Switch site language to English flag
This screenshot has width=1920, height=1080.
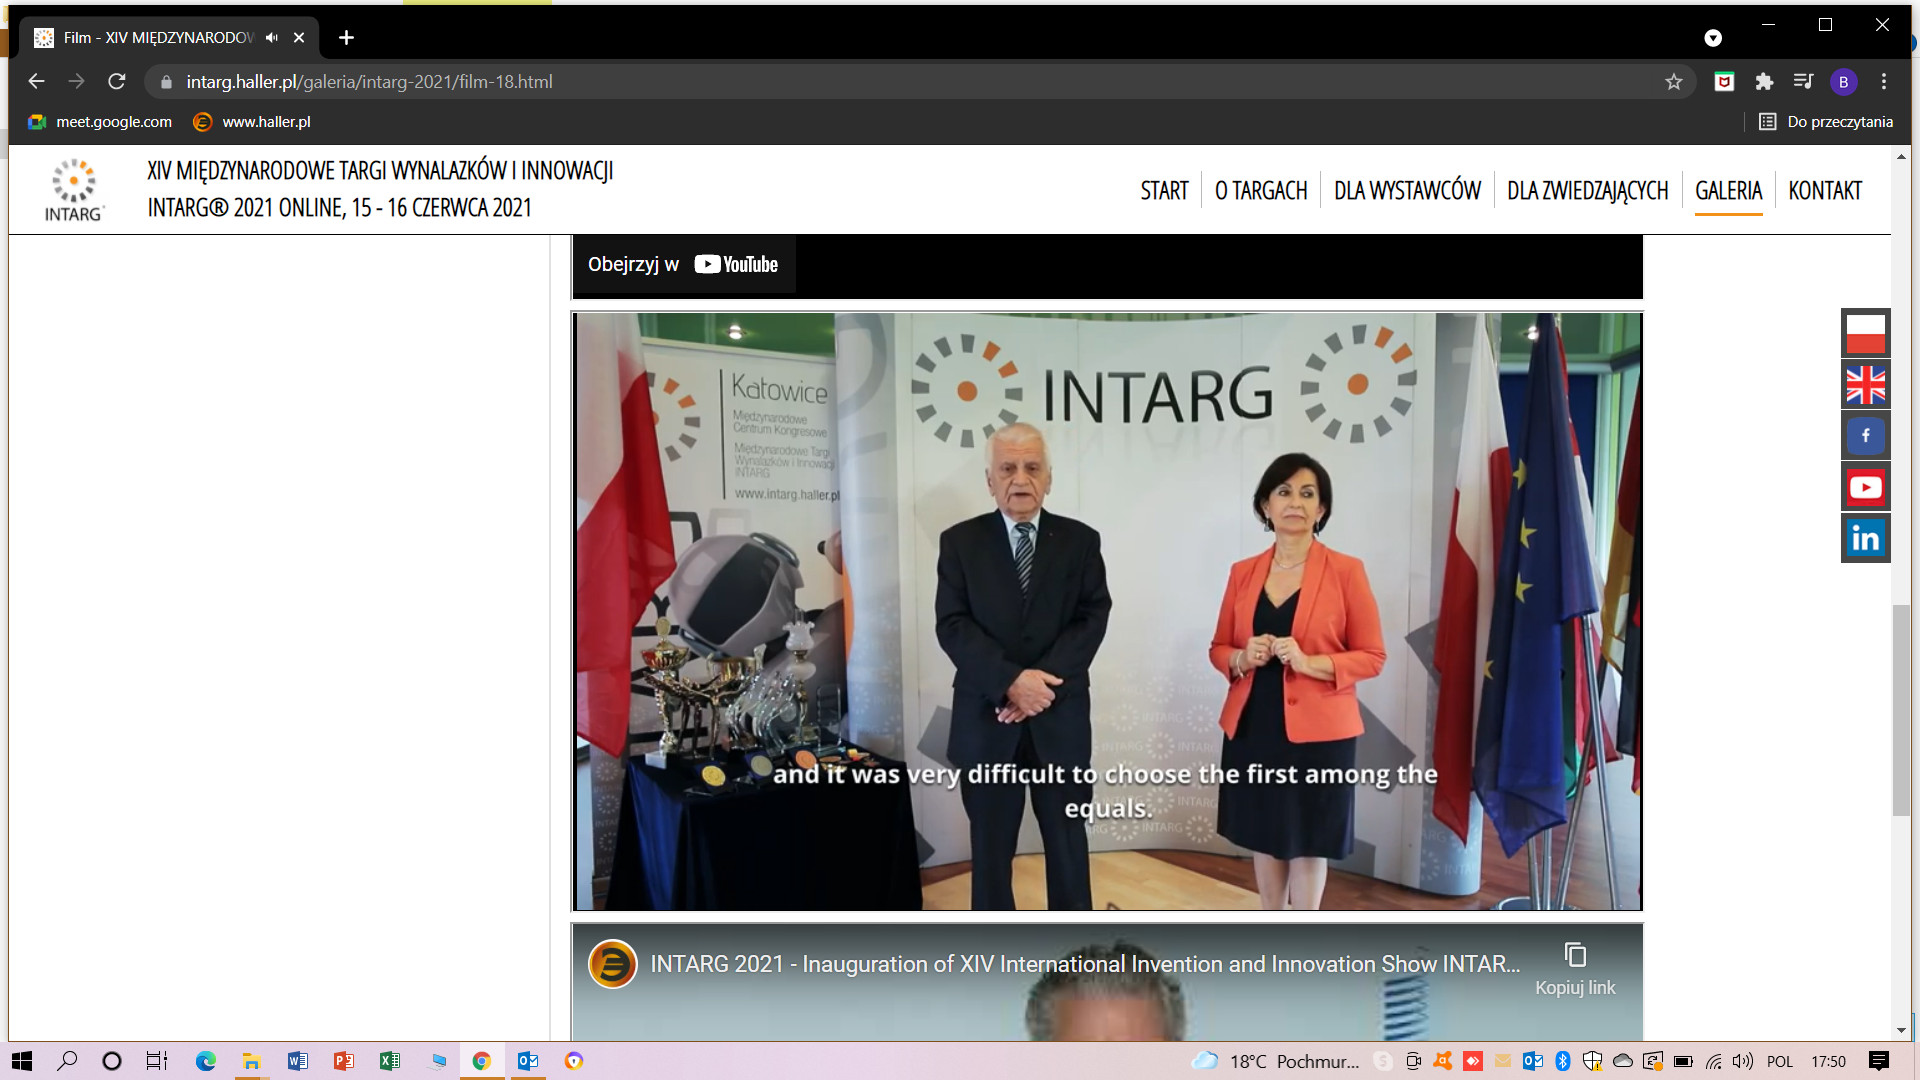[1865, 385]
